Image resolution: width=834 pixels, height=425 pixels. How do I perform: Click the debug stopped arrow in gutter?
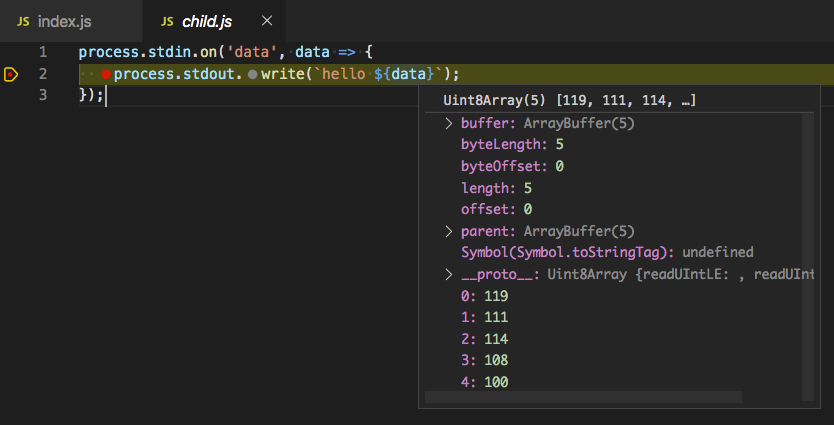(11, 74)
